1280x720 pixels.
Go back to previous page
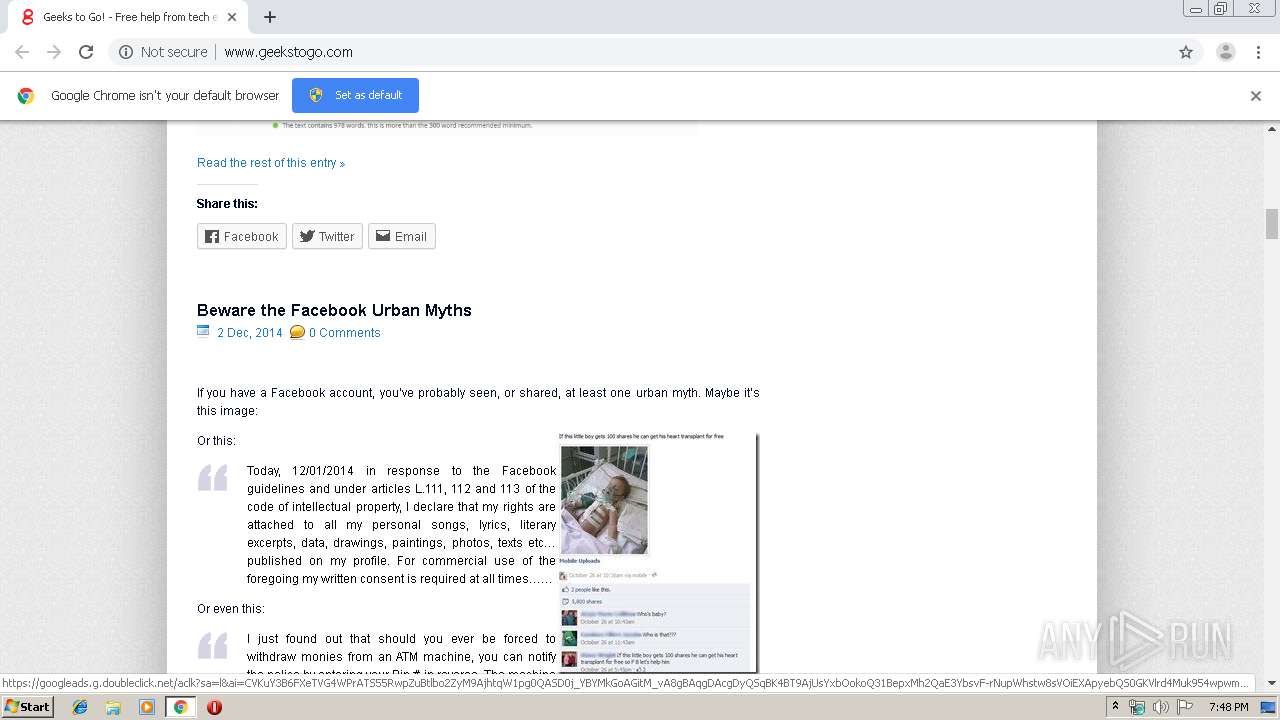[22, 52]
